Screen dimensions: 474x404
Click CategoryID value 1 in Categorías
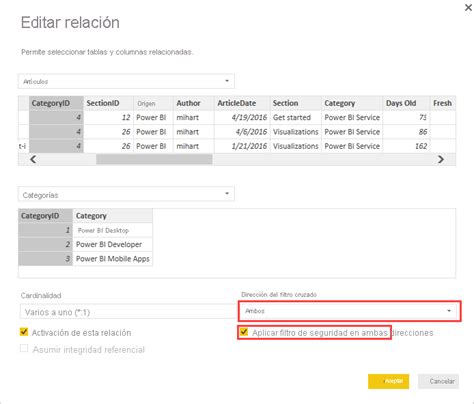pos(45,230)
